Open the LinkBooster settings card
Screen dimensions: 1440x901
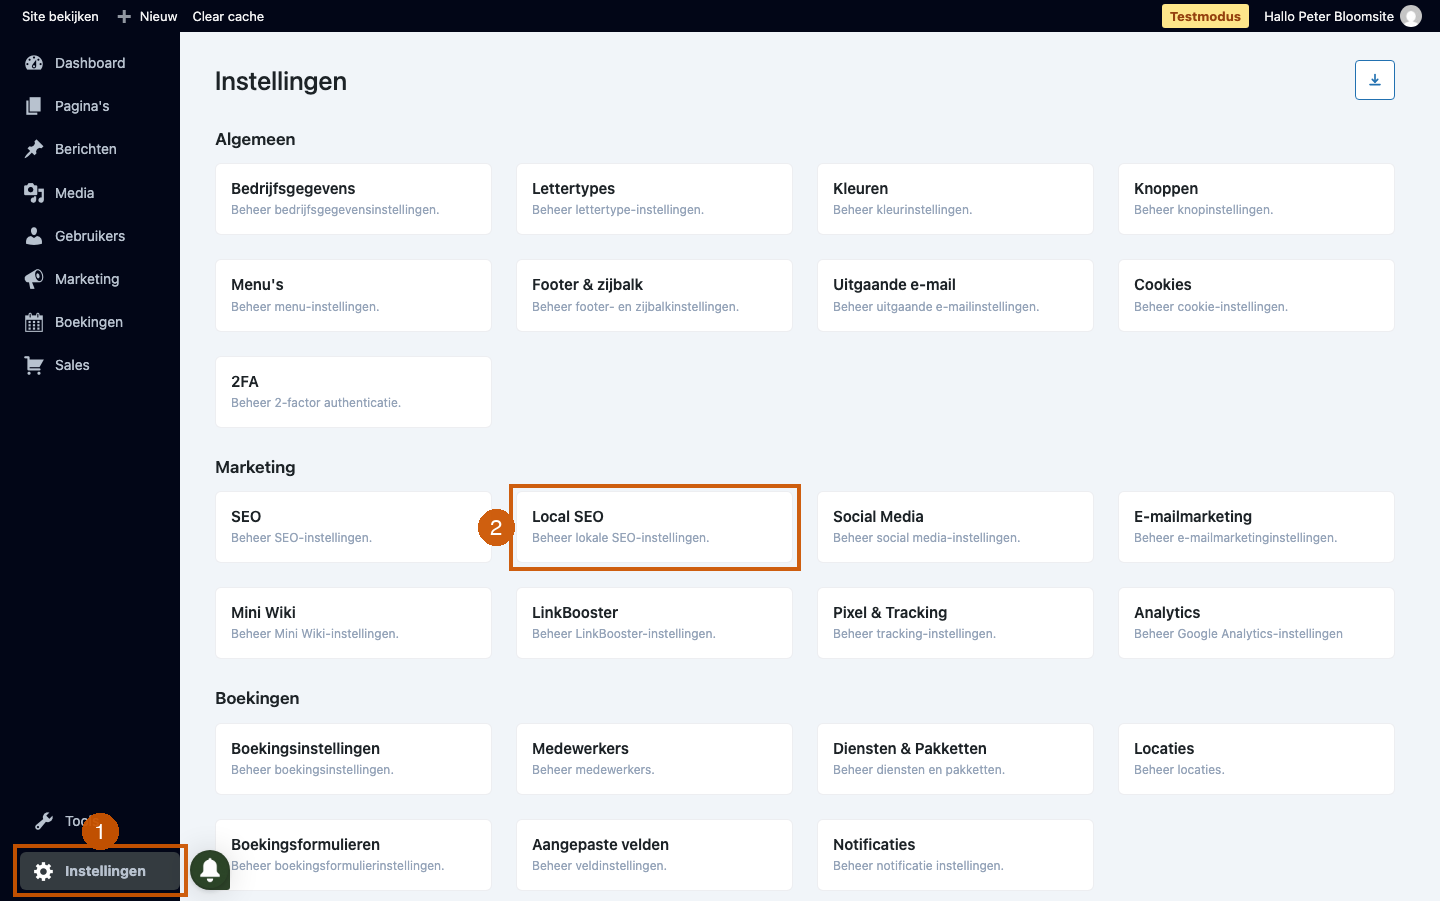pyautogui.click(x=654, y=623)
